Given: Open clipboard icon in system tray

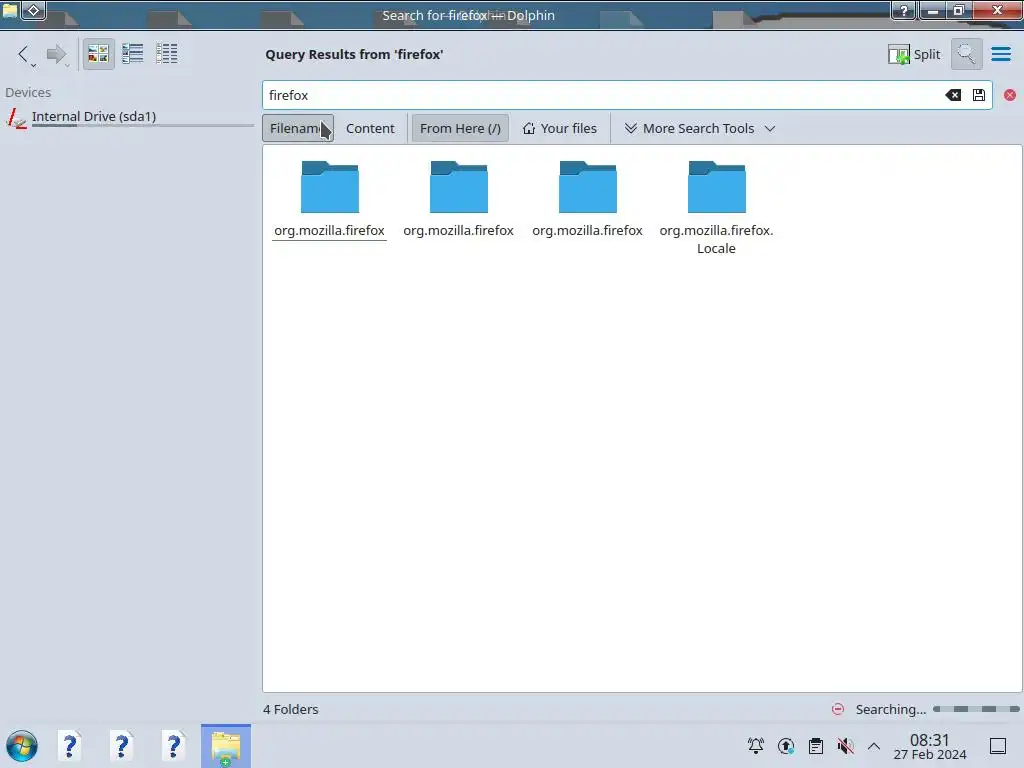Looking at the screenshot, I should tap(816, 746).
